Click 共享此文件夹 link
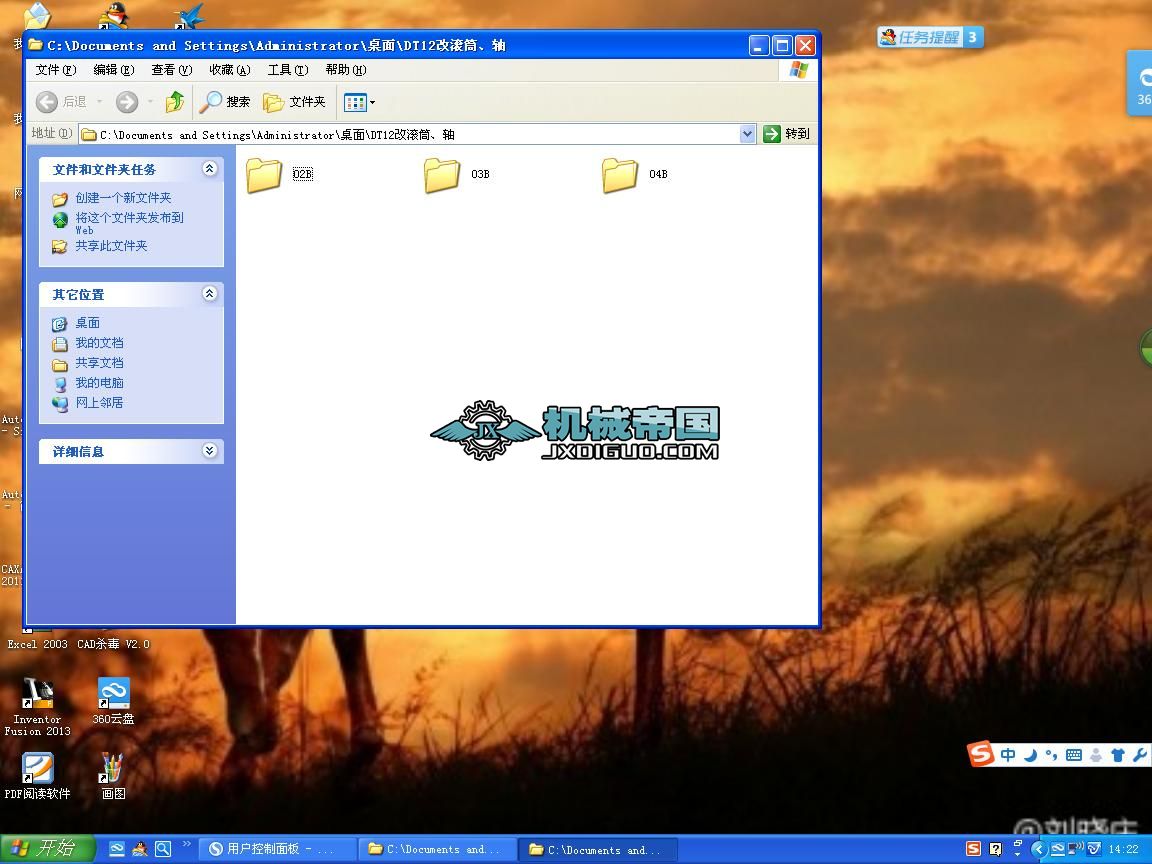 (111, 246)
